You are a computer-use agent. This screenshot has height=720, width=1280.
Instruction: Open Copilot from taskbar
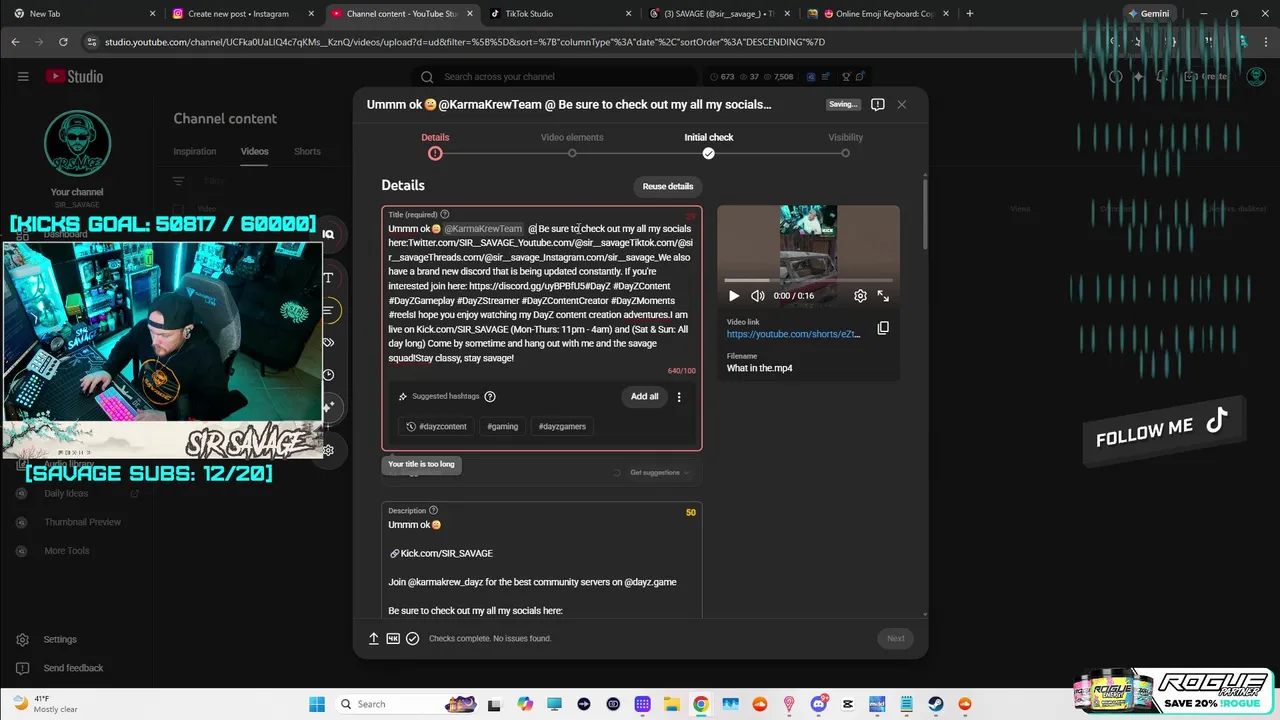coord(525,704)
